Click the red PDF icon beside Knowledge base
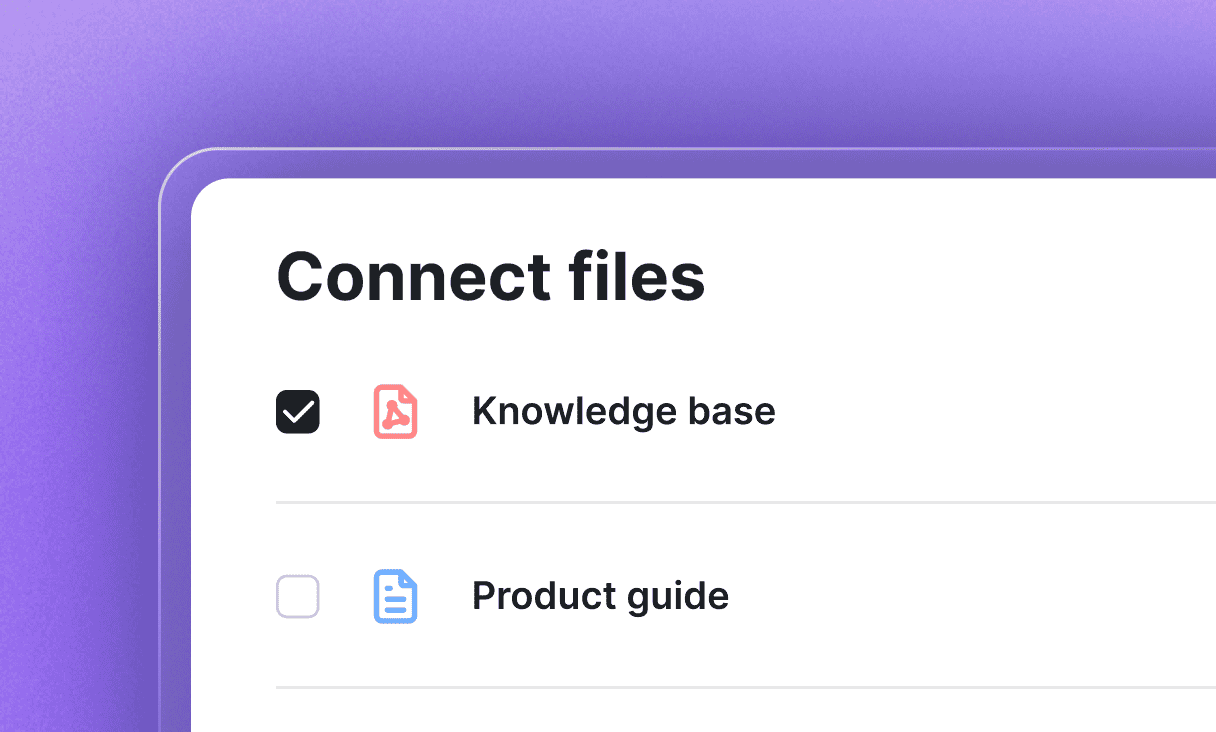Screen dimensions: 1216x732 pos(395,411)
